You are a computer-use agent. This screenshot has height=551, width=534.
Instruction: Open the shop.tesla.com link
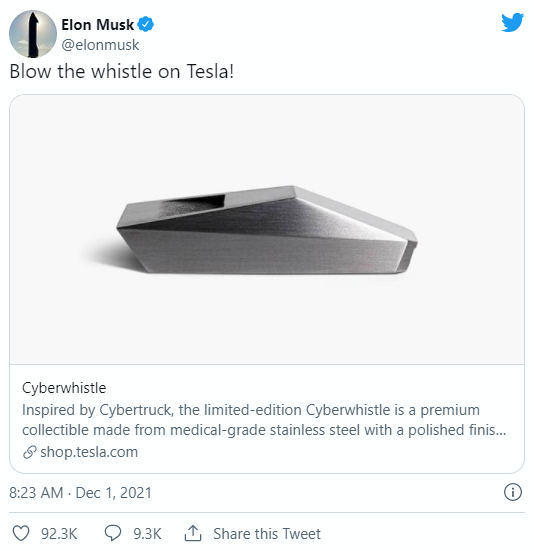pos(89,452)
